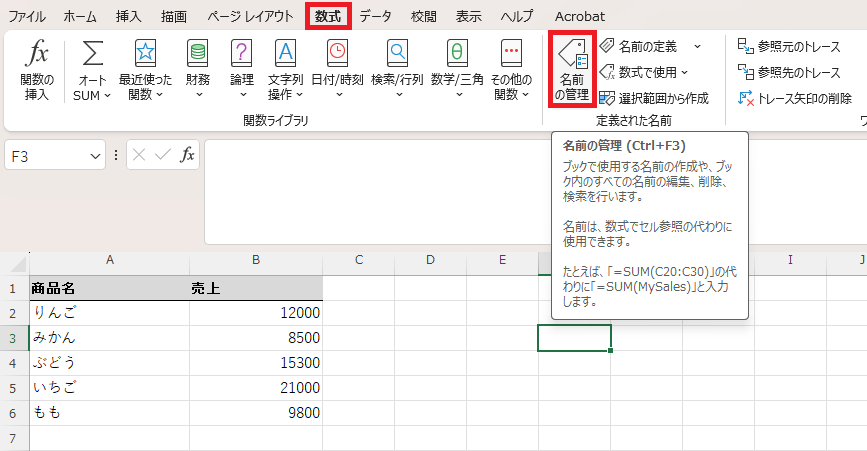This screenshot has width=867, height=451.
Task: Click 名前の定義 tag icon
Action: click(607, 46)
